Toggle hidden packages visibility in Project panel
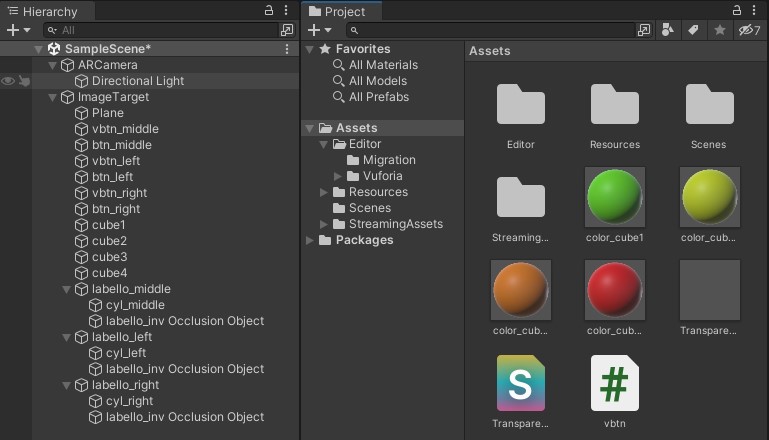Viewport: 769px width, 440px height. 749,31
